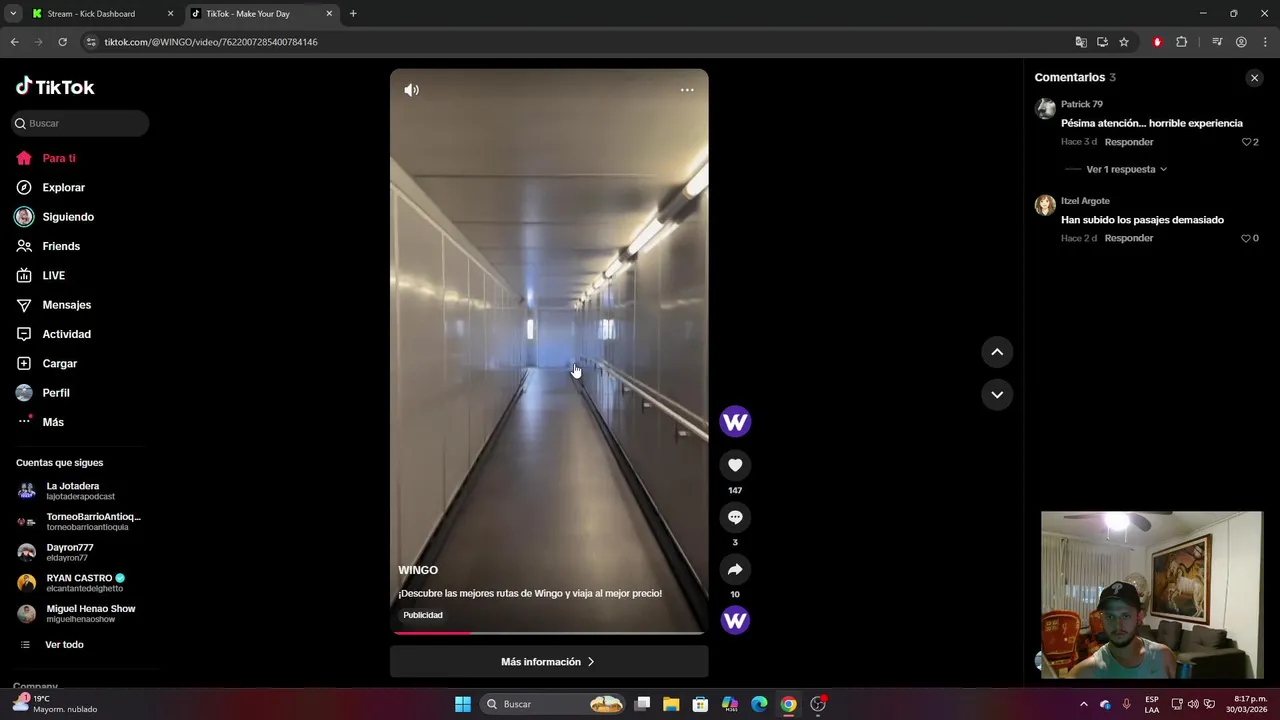The width and height of the screenshot is (1280, 720).
Task: Open La Jotadera followed account
Action: click(x=80, y=491)
